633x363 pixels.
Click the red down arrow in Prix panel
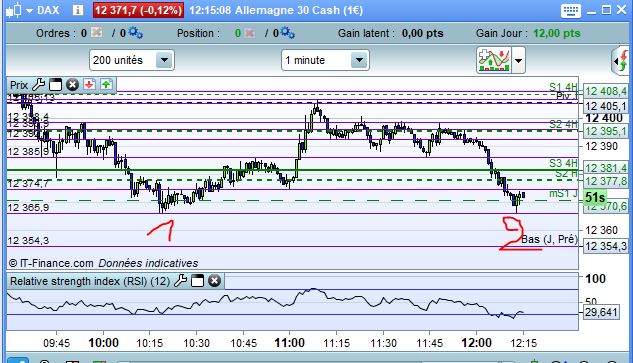point(89,84)
